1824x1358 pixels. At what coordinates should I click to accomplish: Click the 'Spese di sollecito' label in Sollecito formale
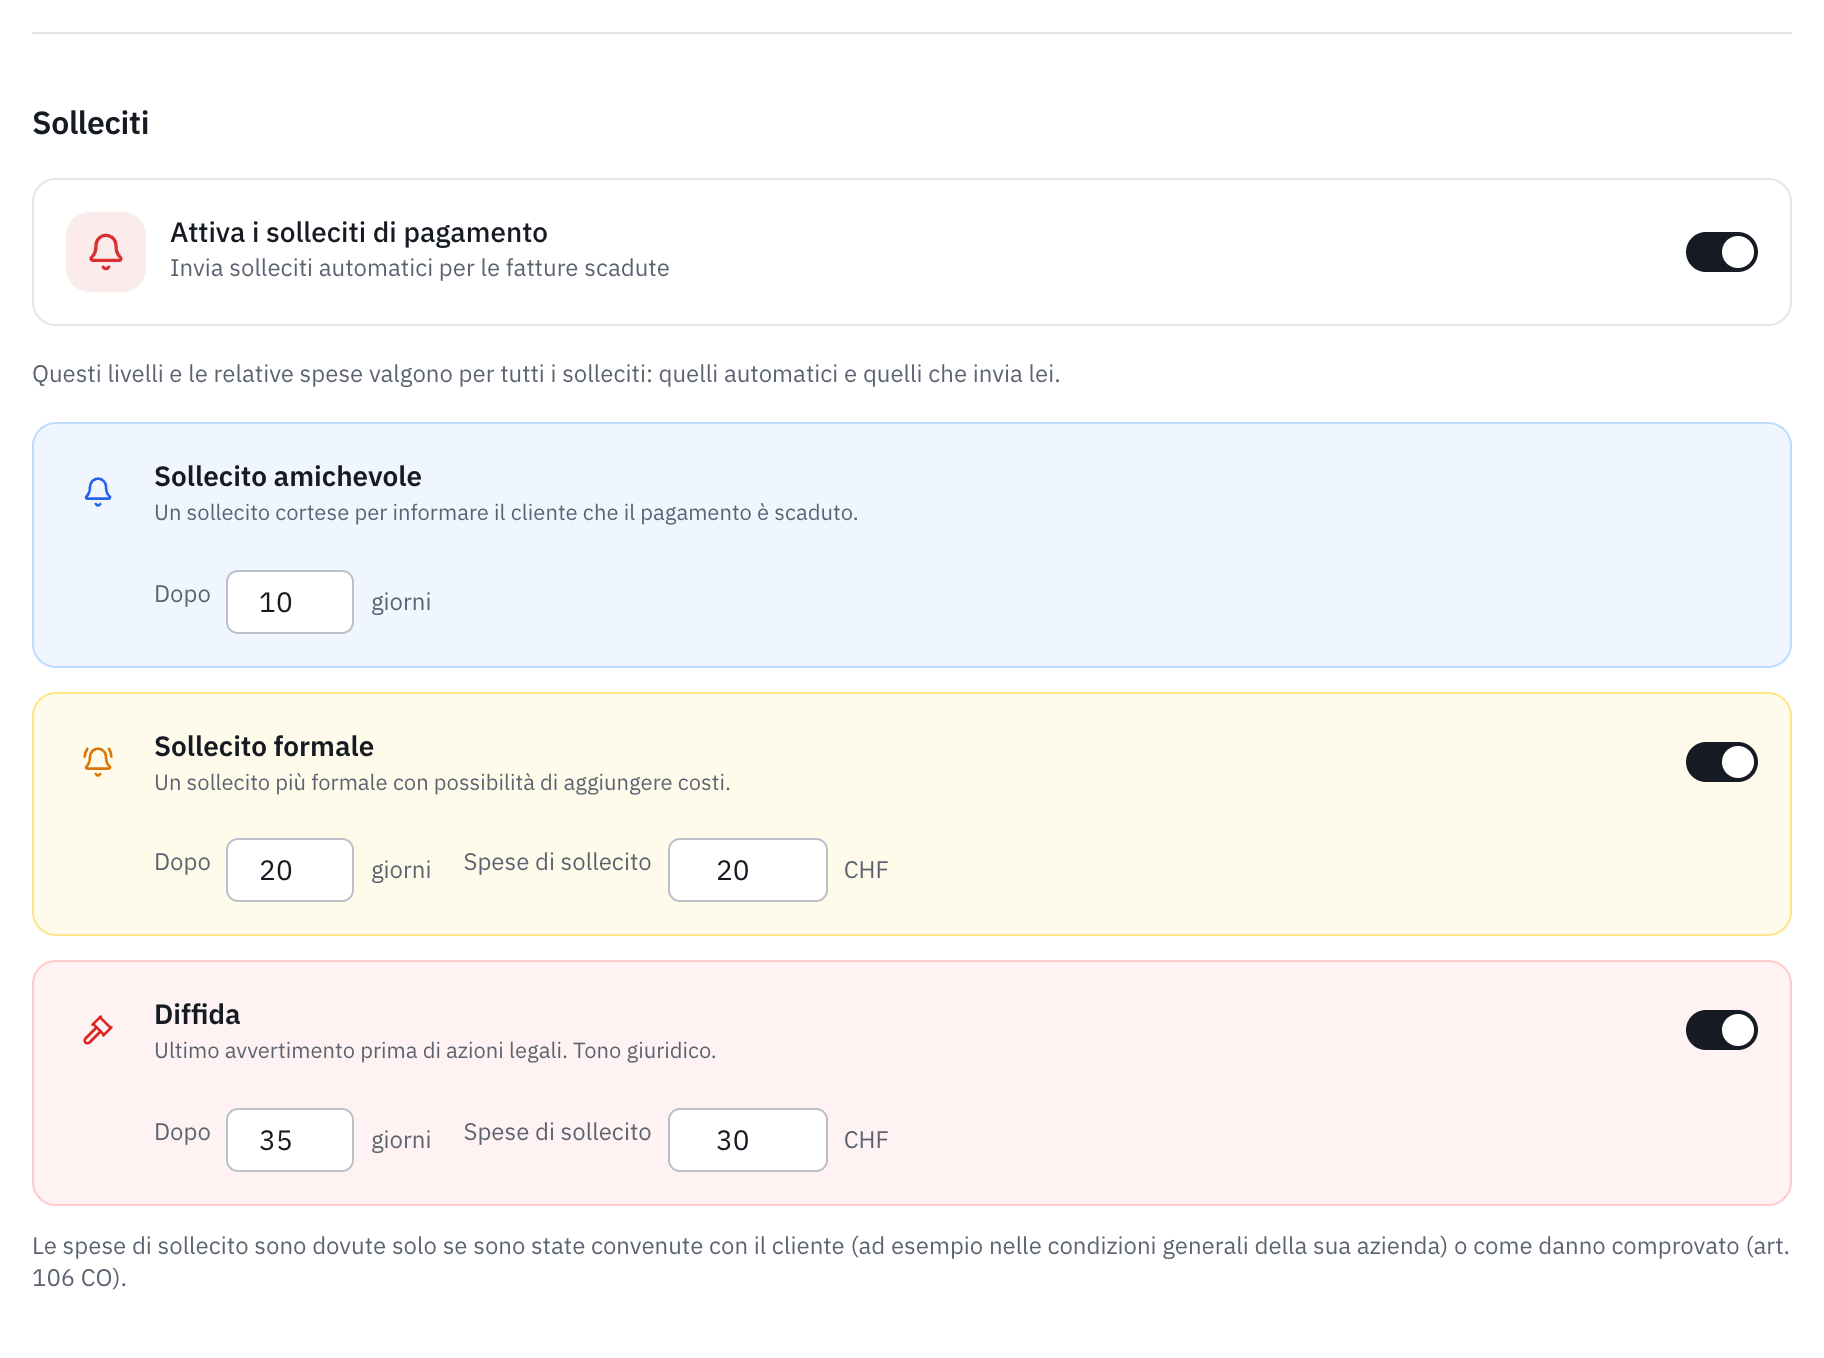coord(557,862)
